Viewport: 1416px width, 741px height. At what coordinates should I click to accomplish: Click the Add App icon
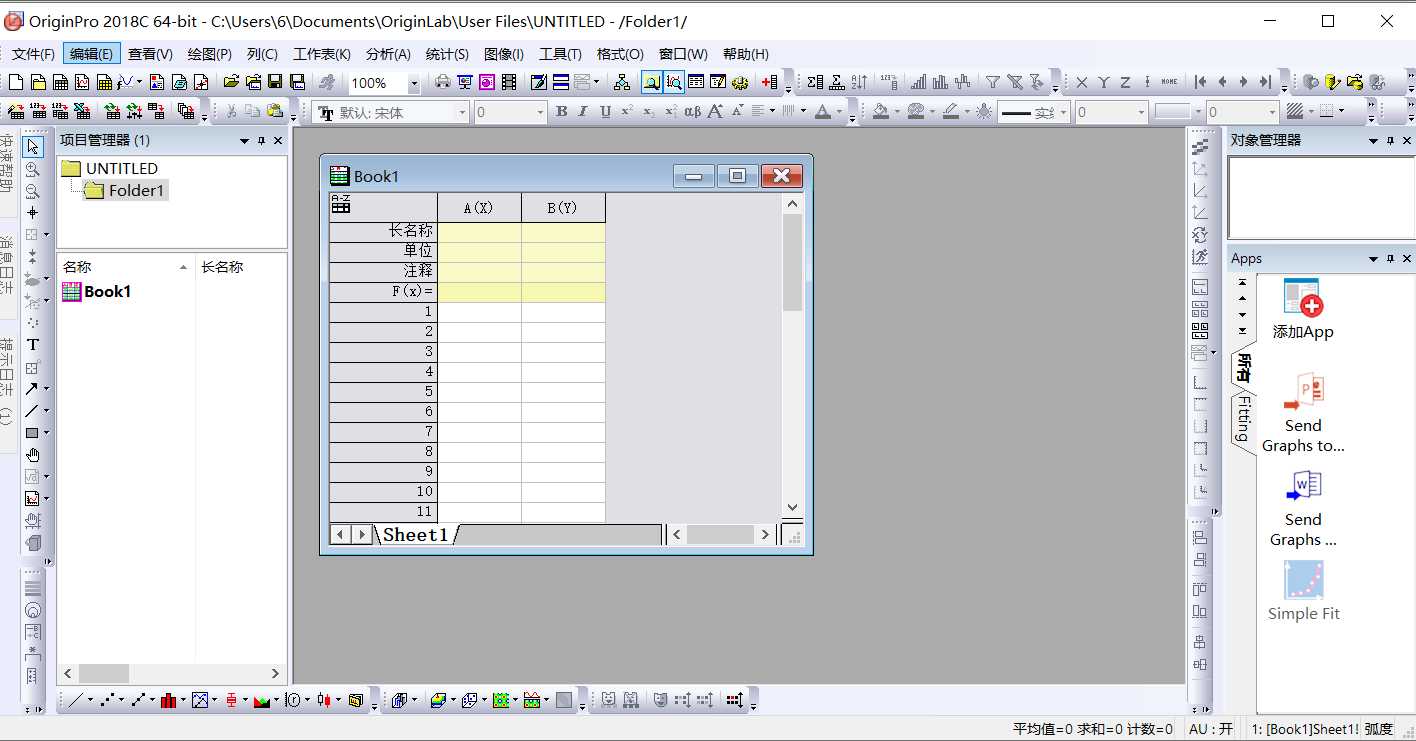(x=1303, y=310)
